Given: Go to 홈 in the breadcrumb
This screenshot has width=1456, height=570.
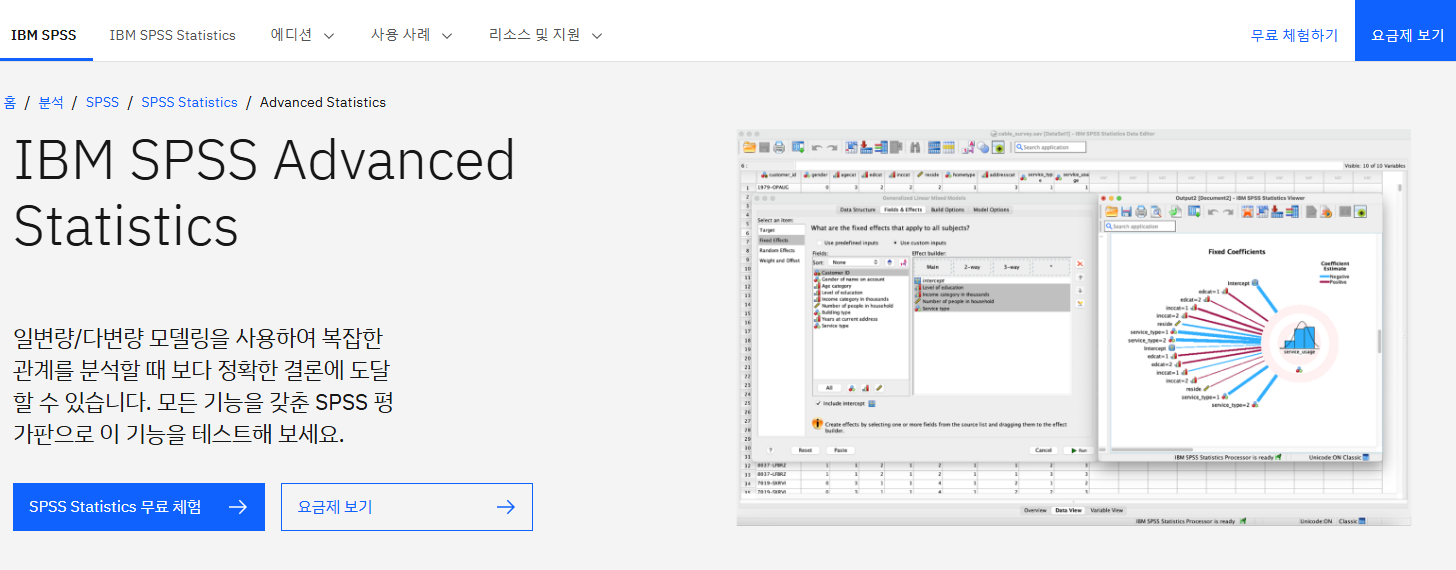Looking at the screenshot, I should 9,102.
